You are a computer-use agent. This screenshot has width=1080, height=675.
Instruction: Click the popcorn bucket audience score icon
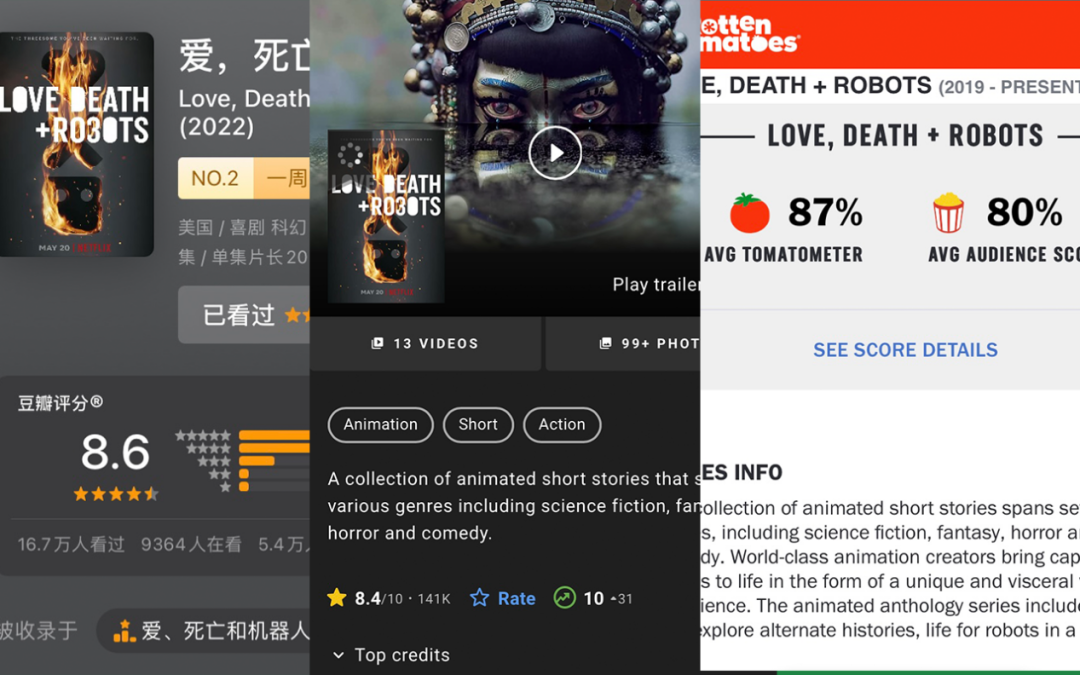point(948,212)
